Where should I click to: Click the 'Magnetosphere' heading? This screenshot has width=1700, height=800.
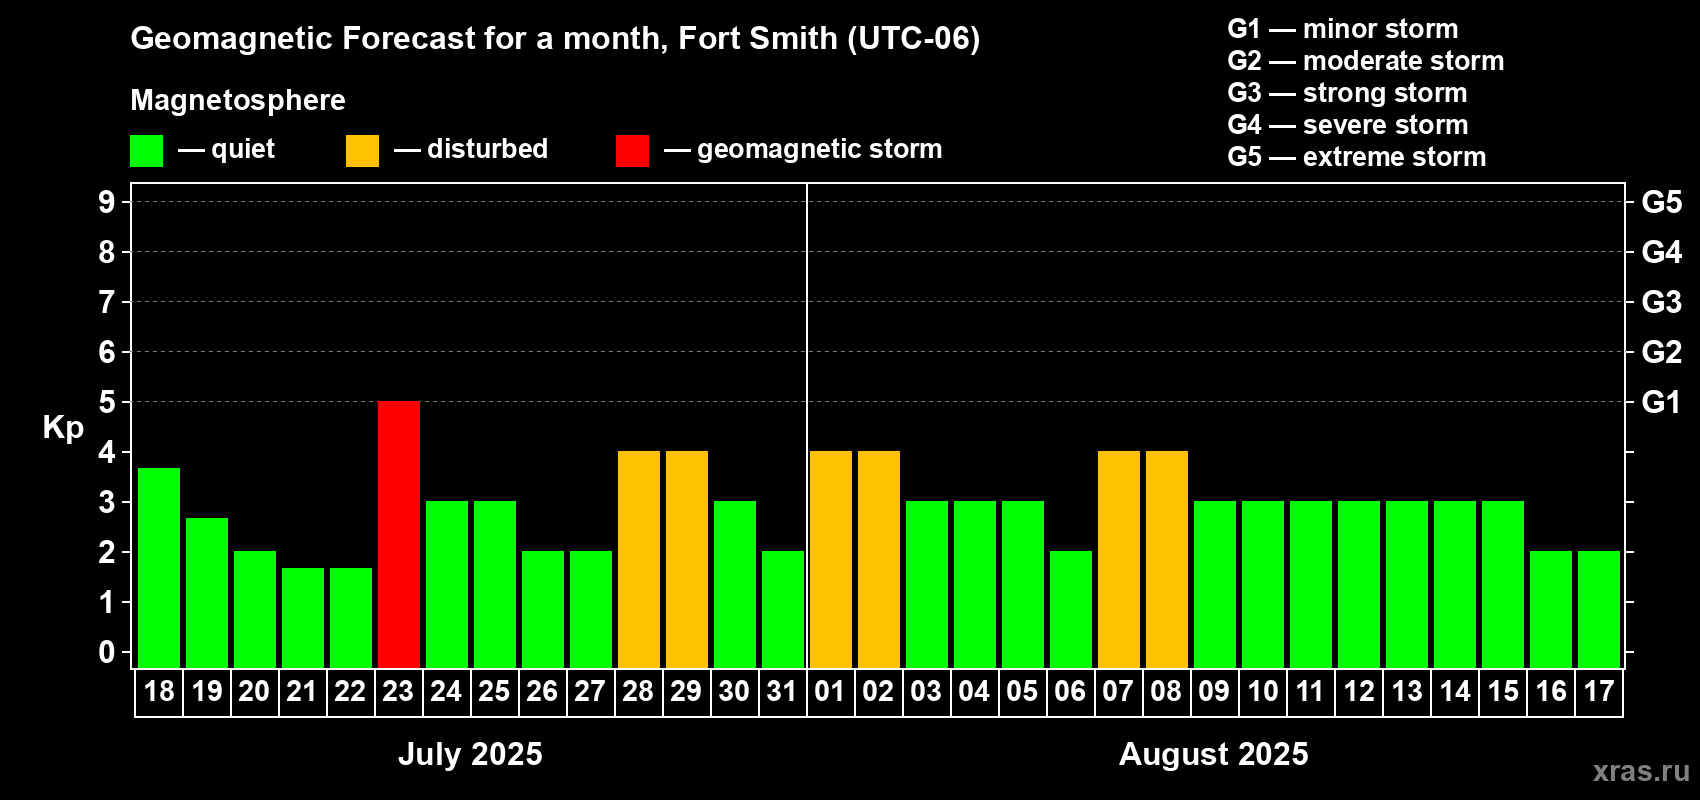(x=238, y=100)
